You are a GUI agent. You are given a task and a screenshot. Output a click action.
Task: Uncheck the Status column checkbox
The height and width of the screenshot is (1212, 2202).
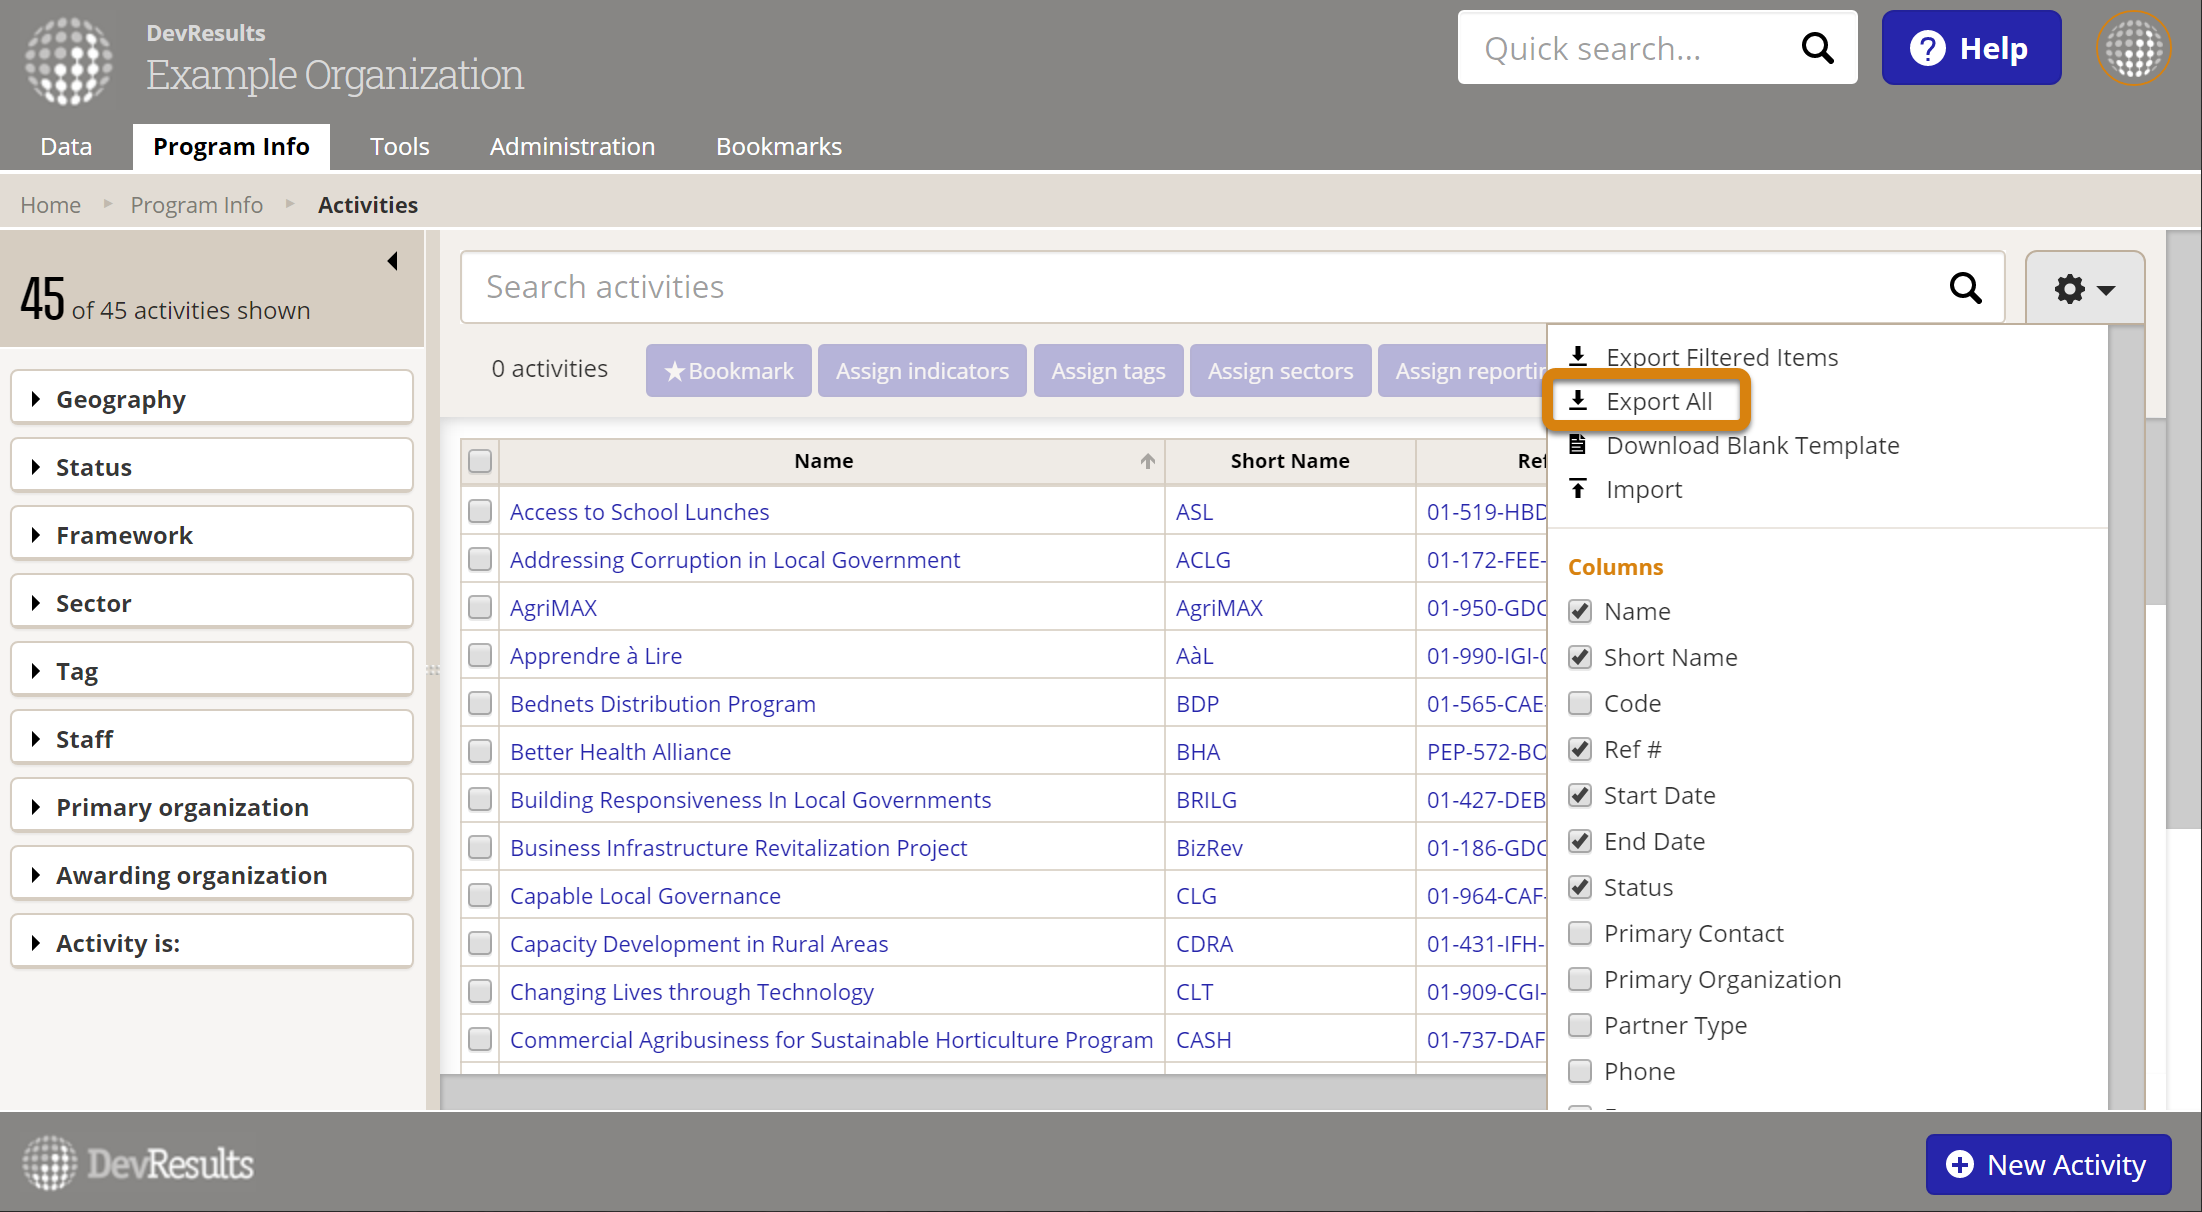[1580, 887]
